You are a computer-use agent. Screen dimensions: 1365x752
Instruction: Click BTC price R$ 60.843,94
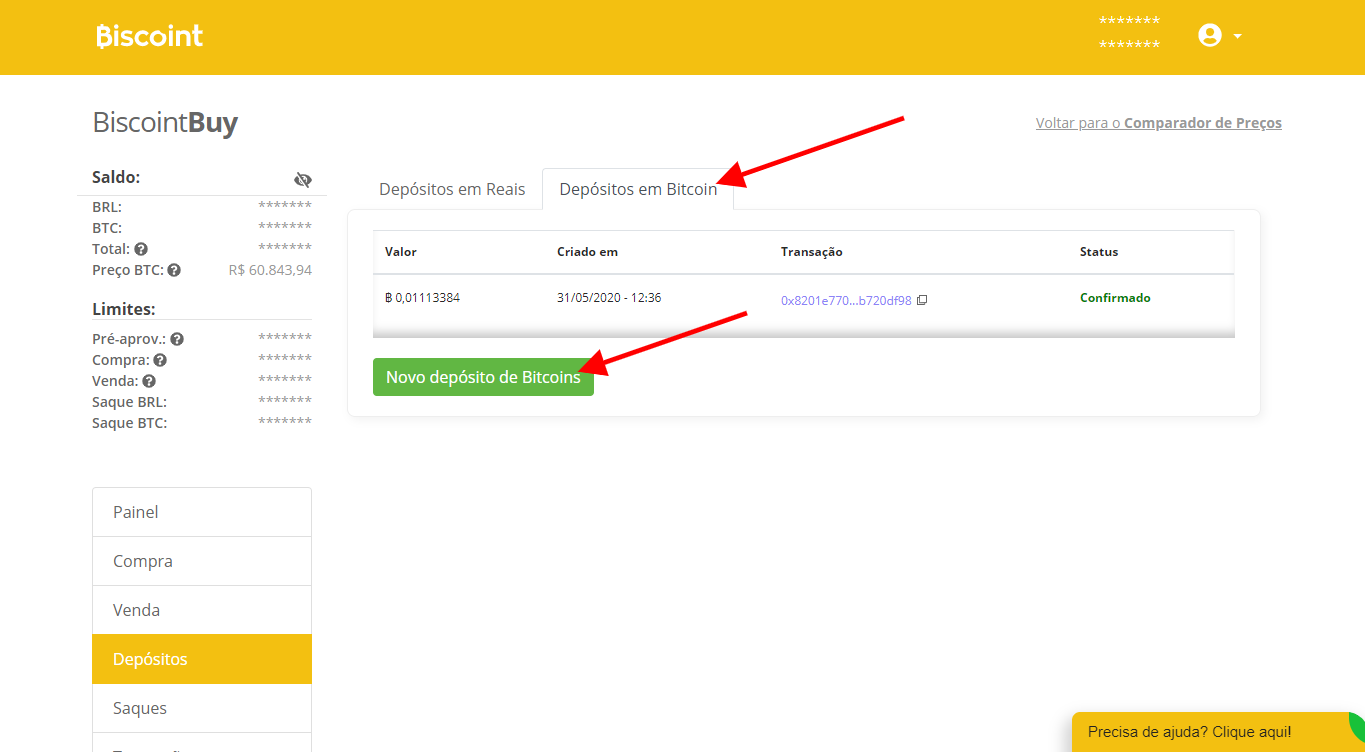click(x=270, y=270)
